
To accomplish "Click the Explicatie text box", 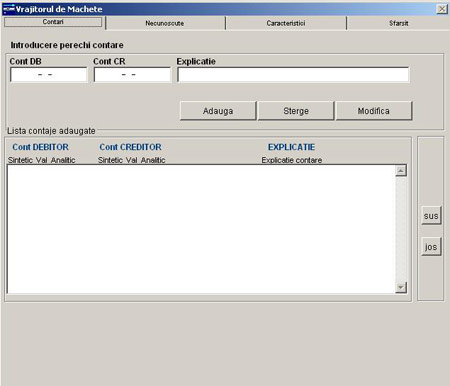I will (293, 75).
